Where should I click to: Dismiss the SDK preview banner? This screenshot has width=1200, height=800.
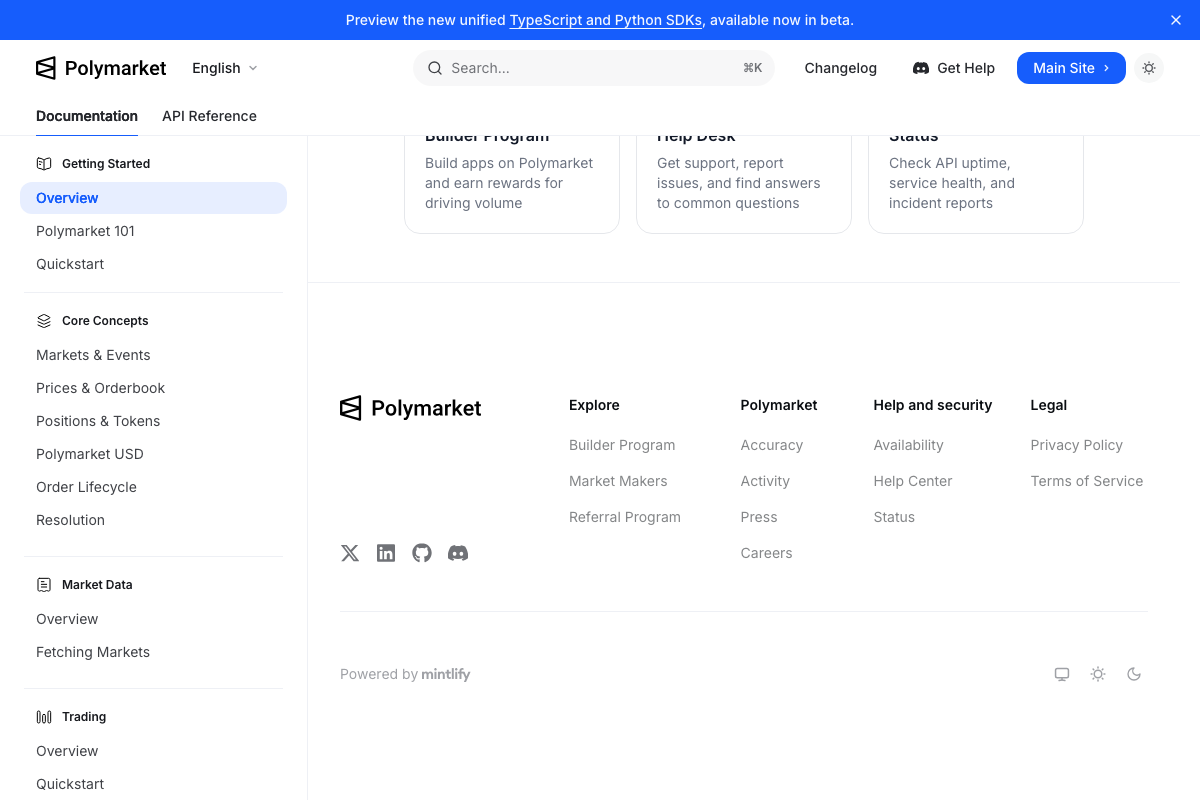tap(1176, 20)
